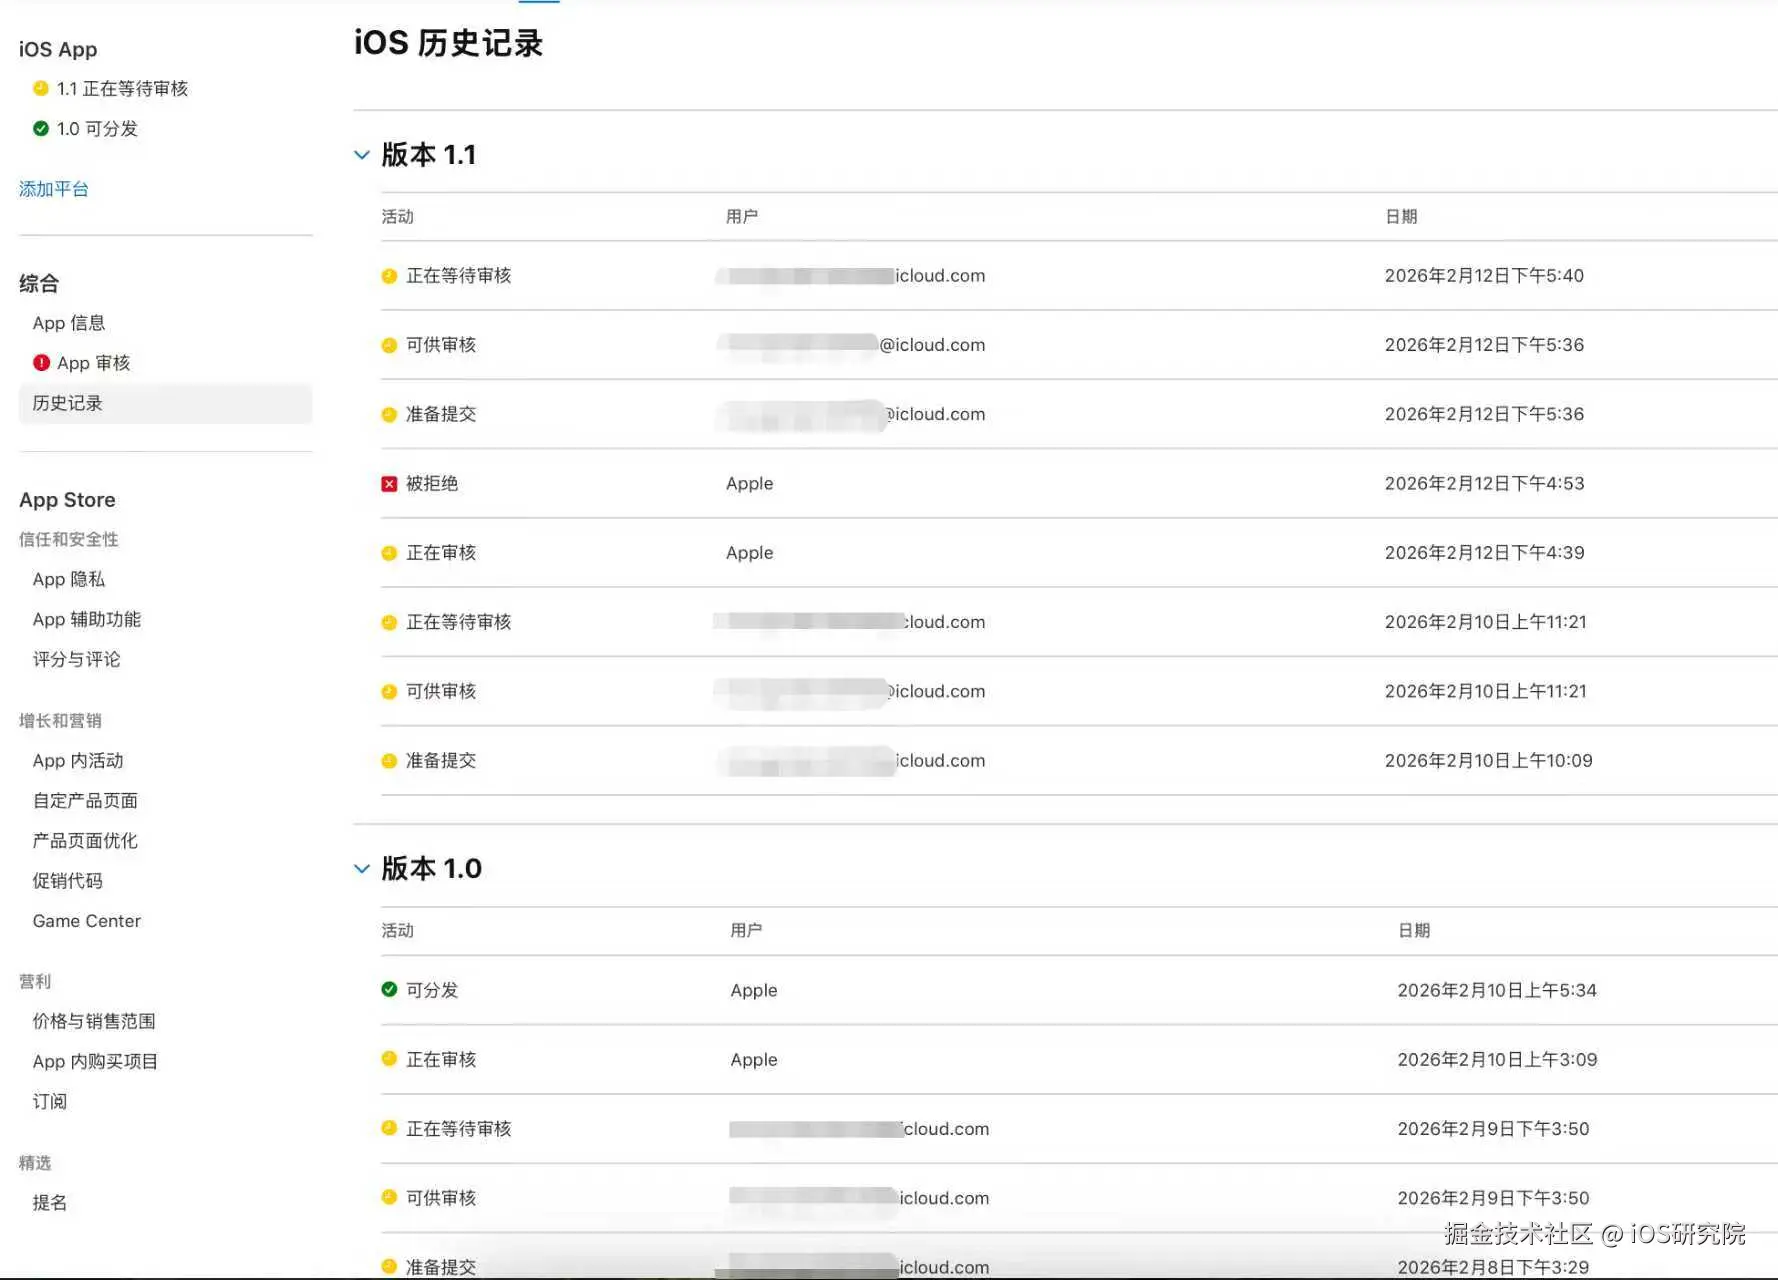Open App 辅助功能 page
Viewport: 1778px width, 1280px height.
pos(87,619)
